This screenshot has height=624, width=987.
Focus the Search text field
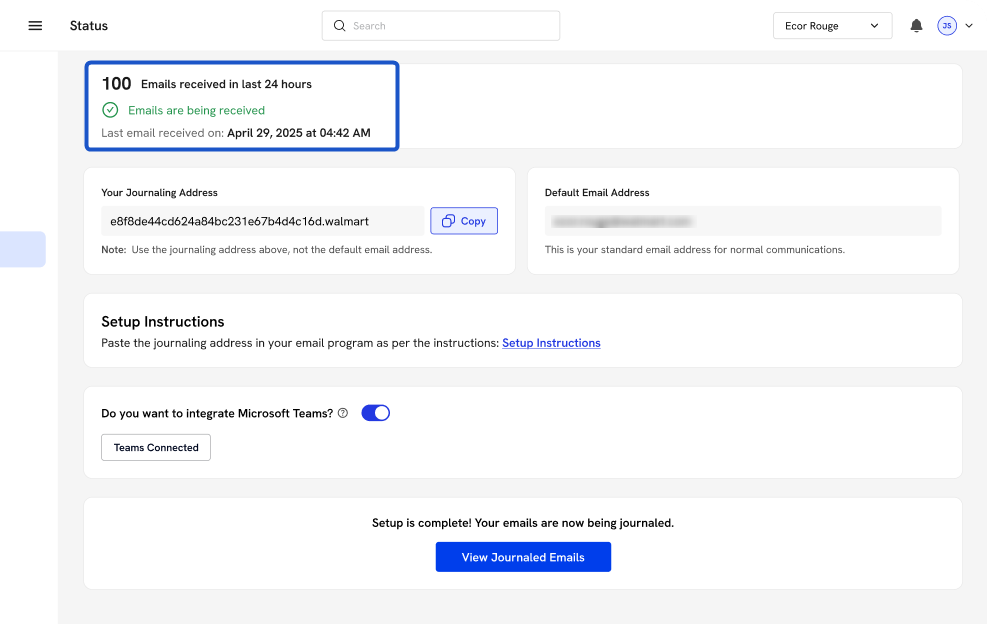coord(450,26)
